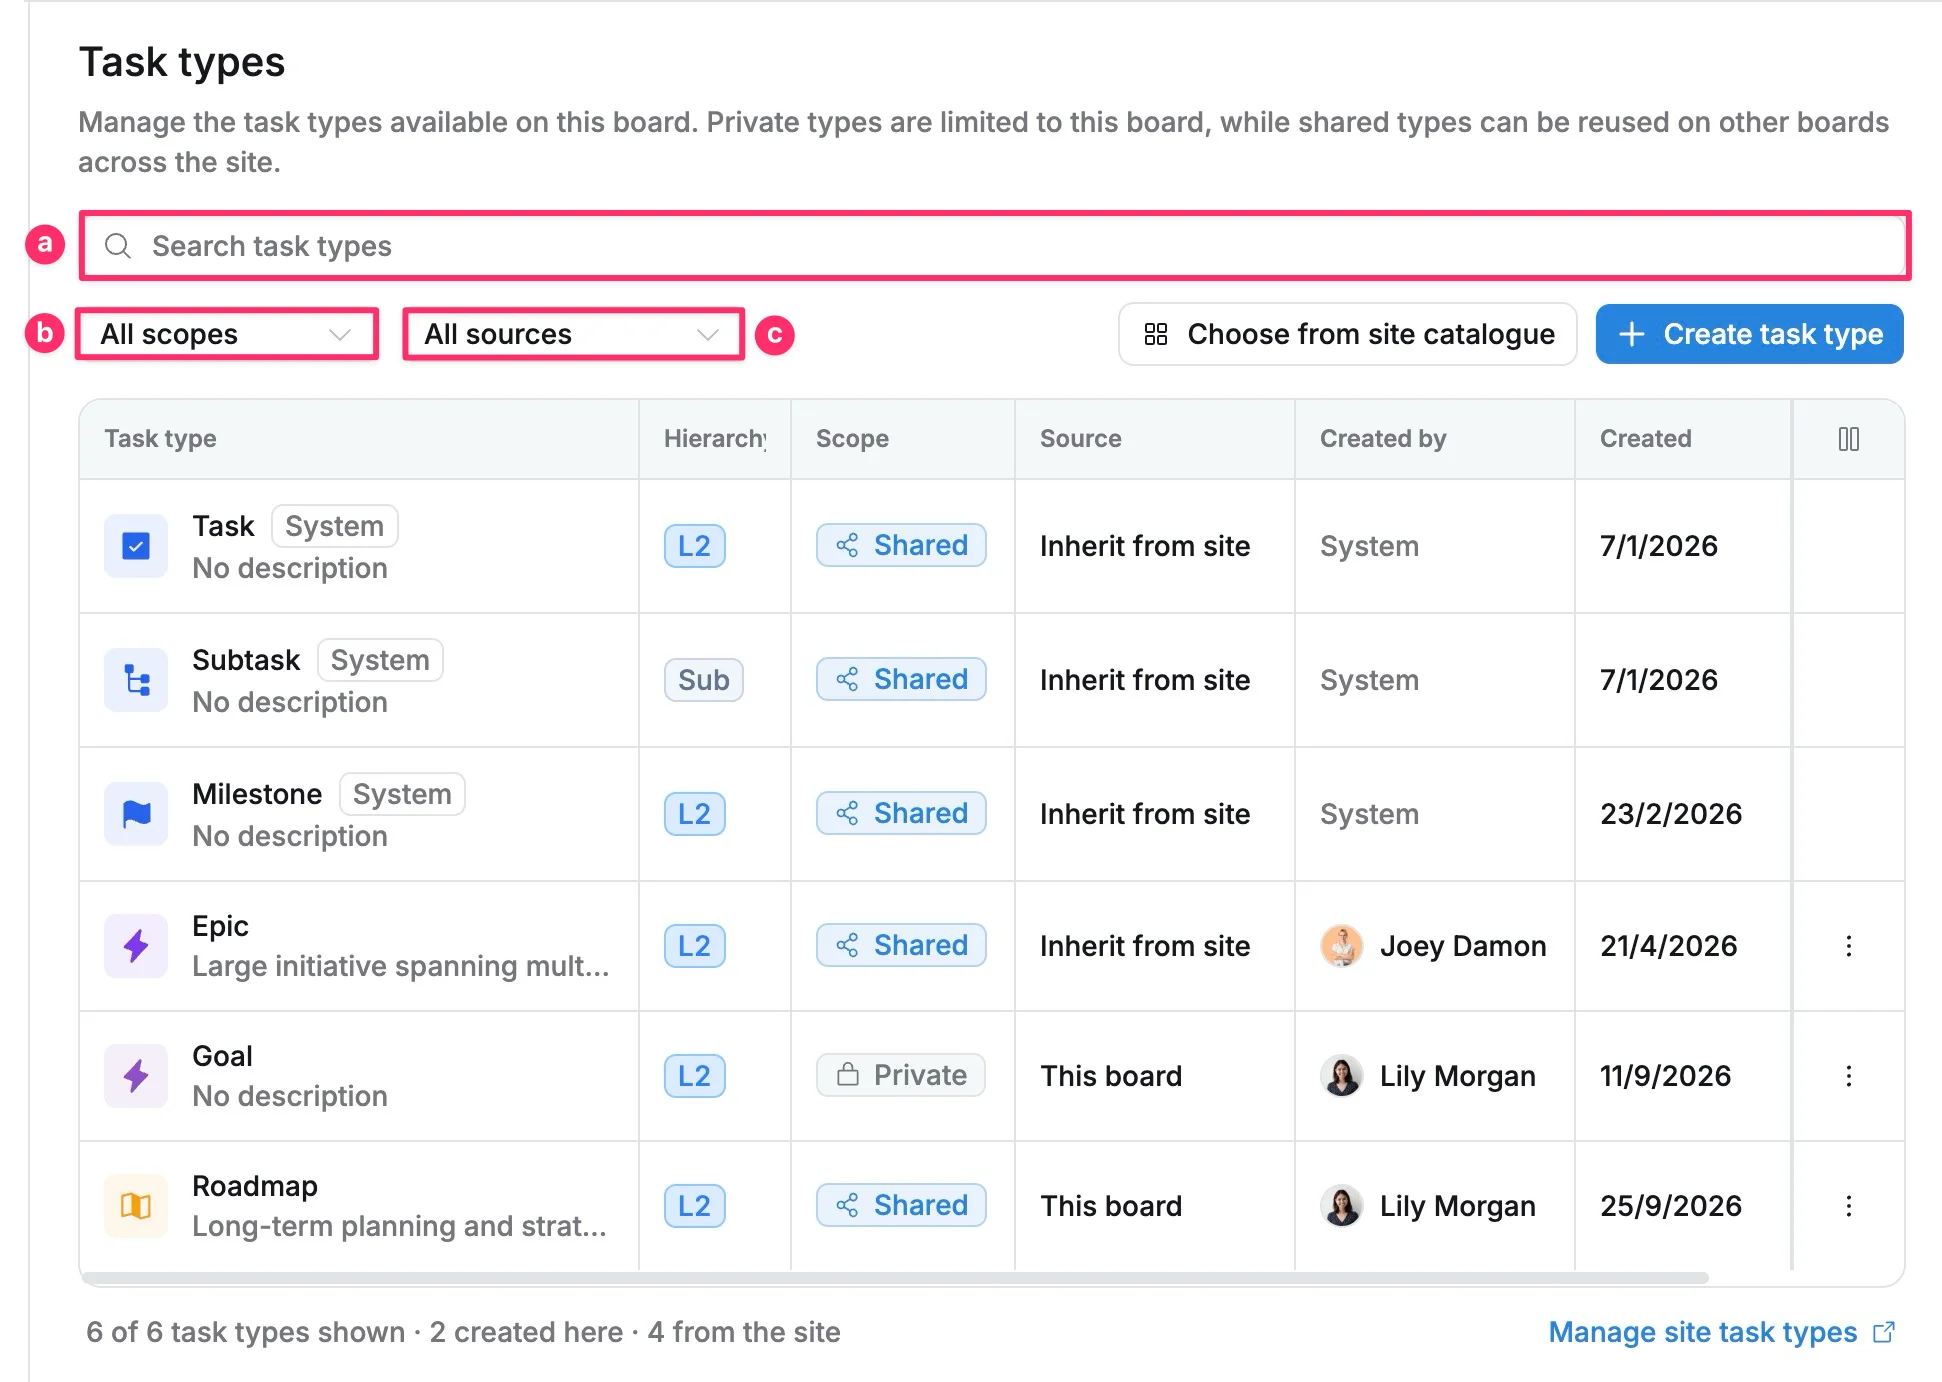Image resolution: width=1942 pixels, height=1382 pixels.
Task: Open the Manage site task types link
Action: 1721,1332
